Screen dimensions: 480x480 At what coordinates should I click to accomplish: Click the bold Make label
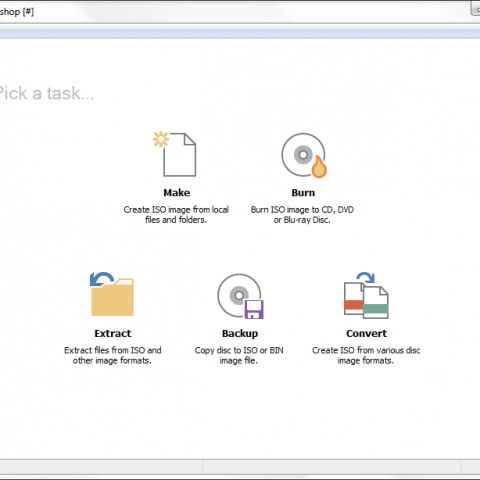pyautogui.click(x=177, y=193)
